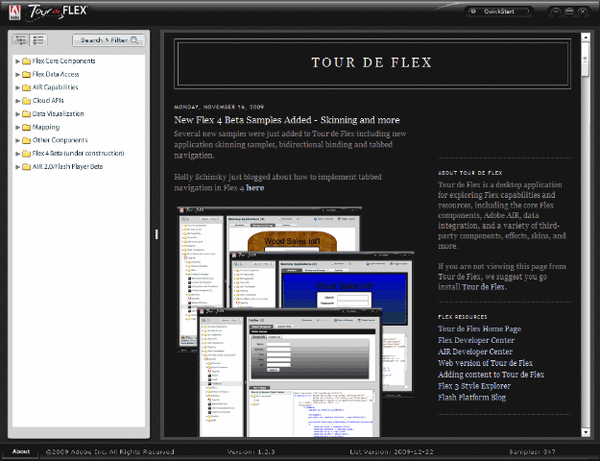Expand AIR Capabilities tree node
This screenshot has width=600, height=461.
(x=18, y=88)
